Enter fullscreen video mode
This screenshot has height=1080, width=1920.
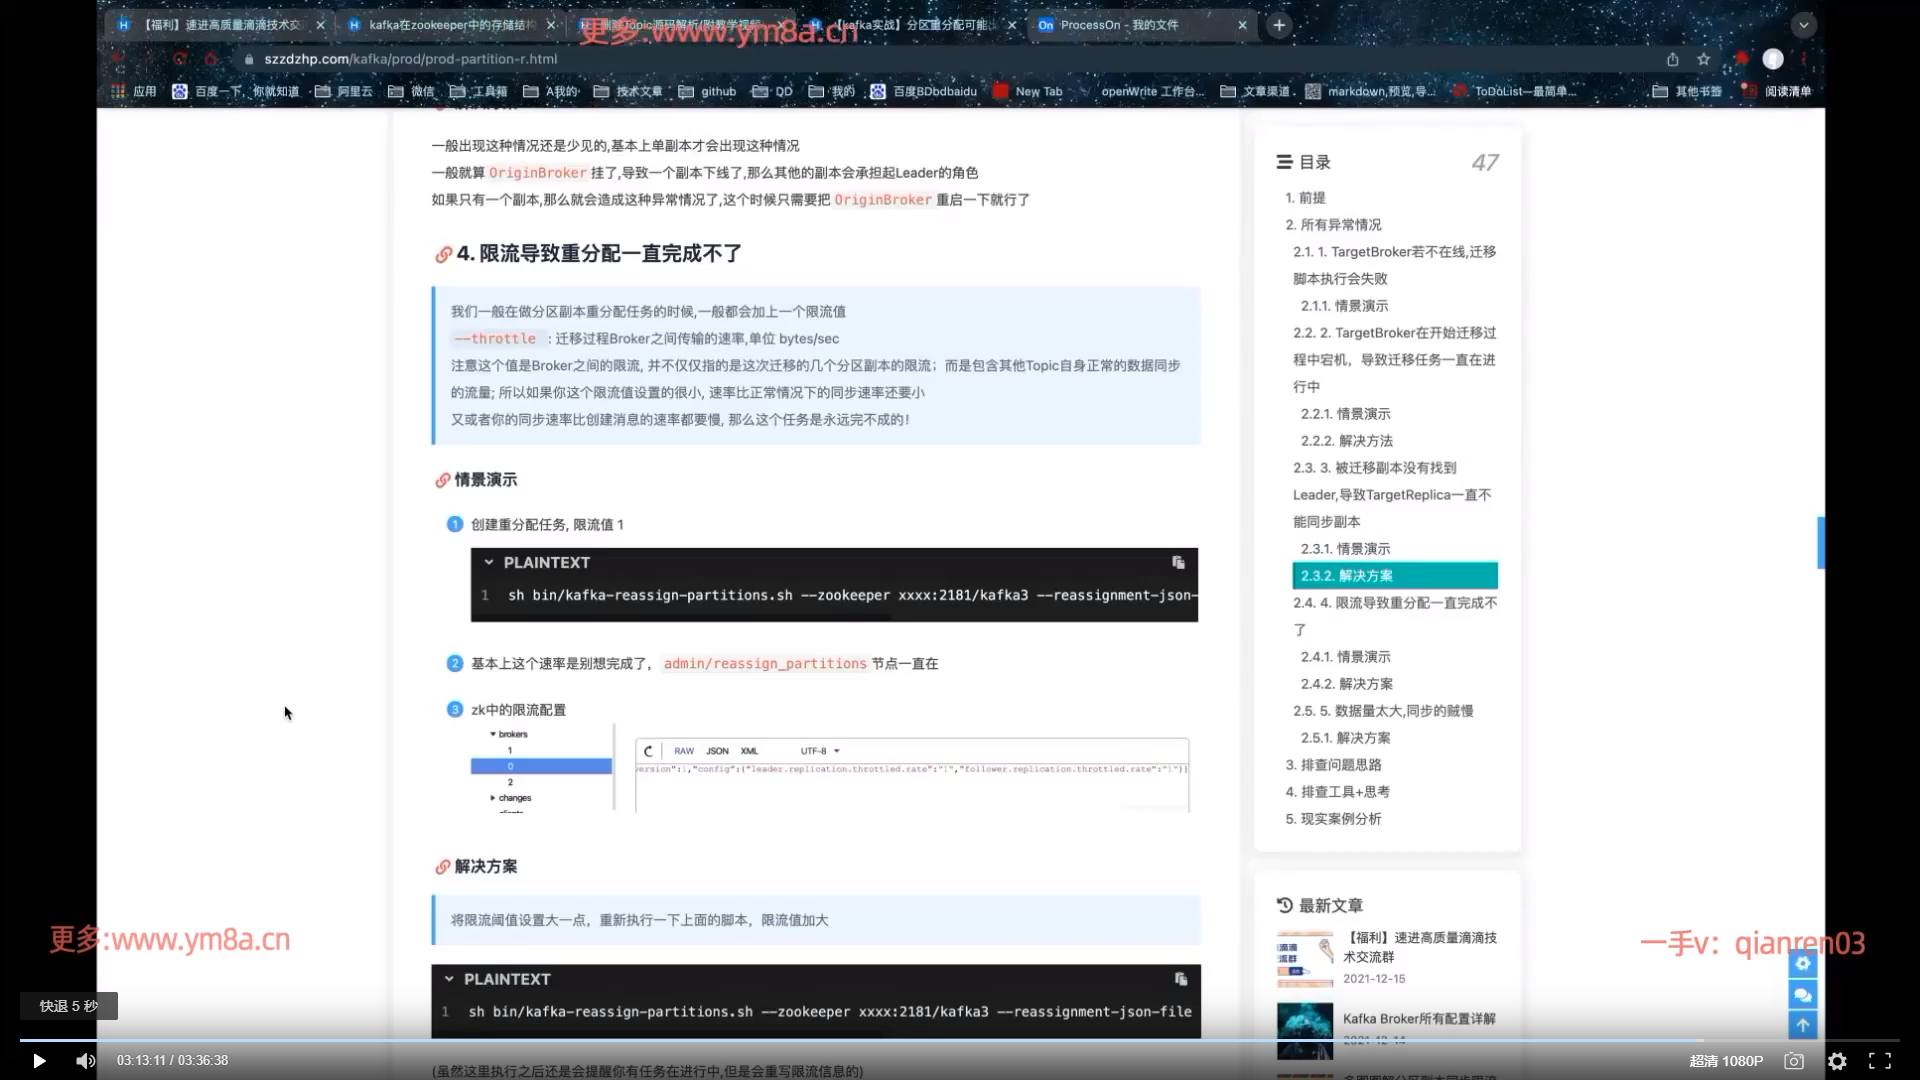click(x=1880, y=1061)
